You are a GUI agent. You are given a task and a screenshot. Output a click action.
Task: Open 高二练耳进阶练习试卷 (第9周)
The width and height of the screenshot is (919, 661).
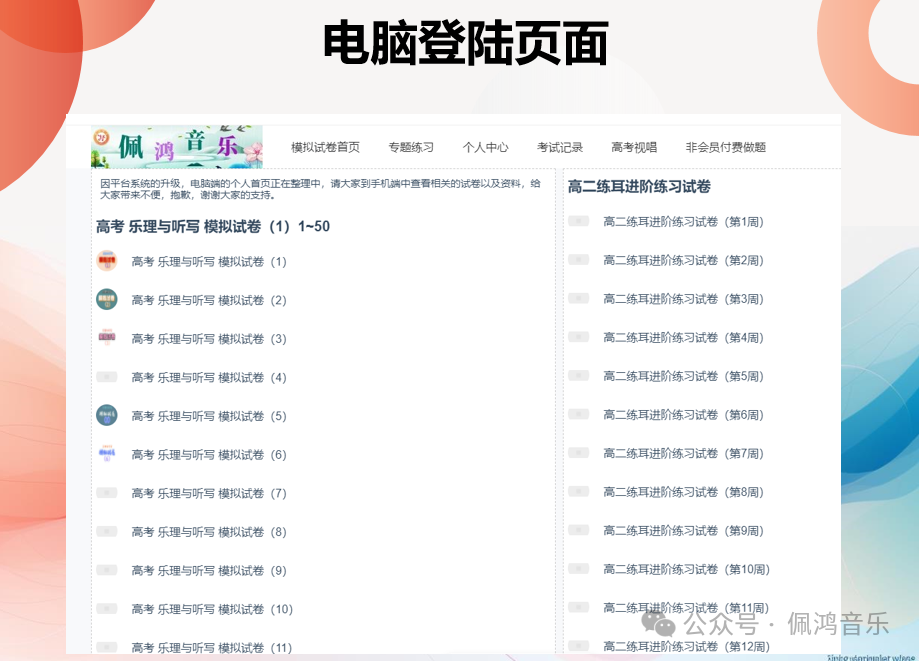click(x=683, y=531)
